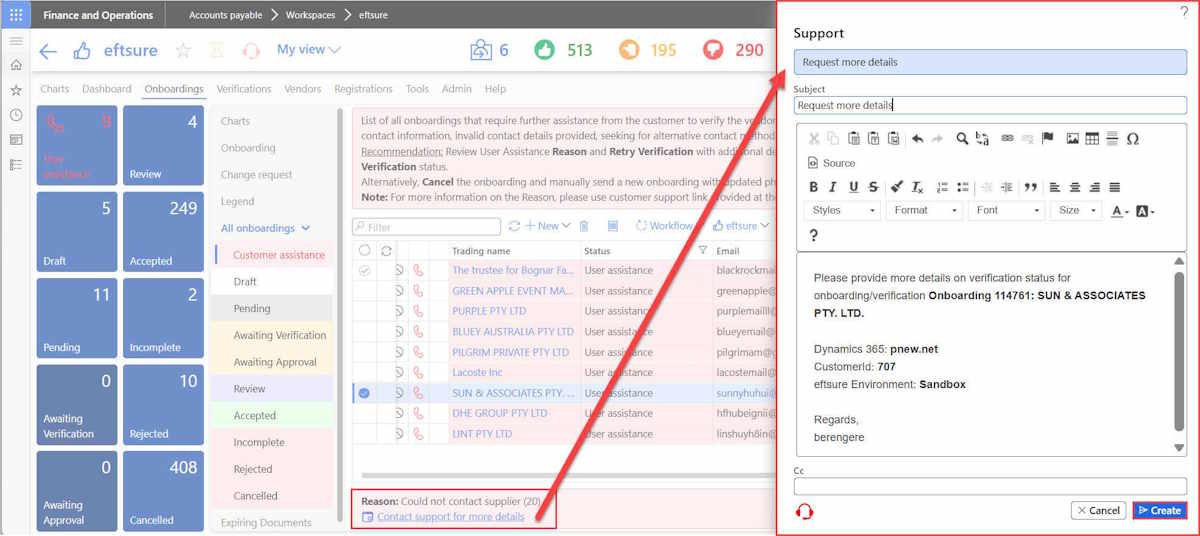
Task: Open text color picker A
Action: pos(1120,211)
